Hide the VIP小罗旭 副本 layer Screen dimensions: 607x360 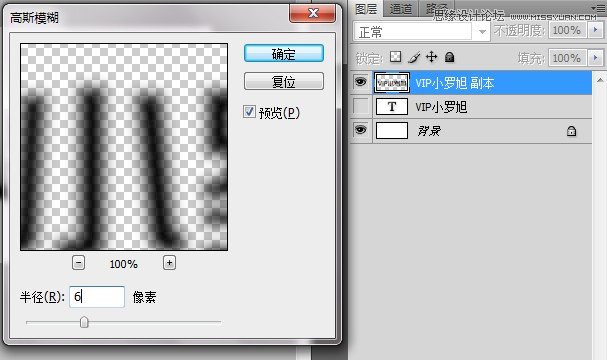coord(360,82)
